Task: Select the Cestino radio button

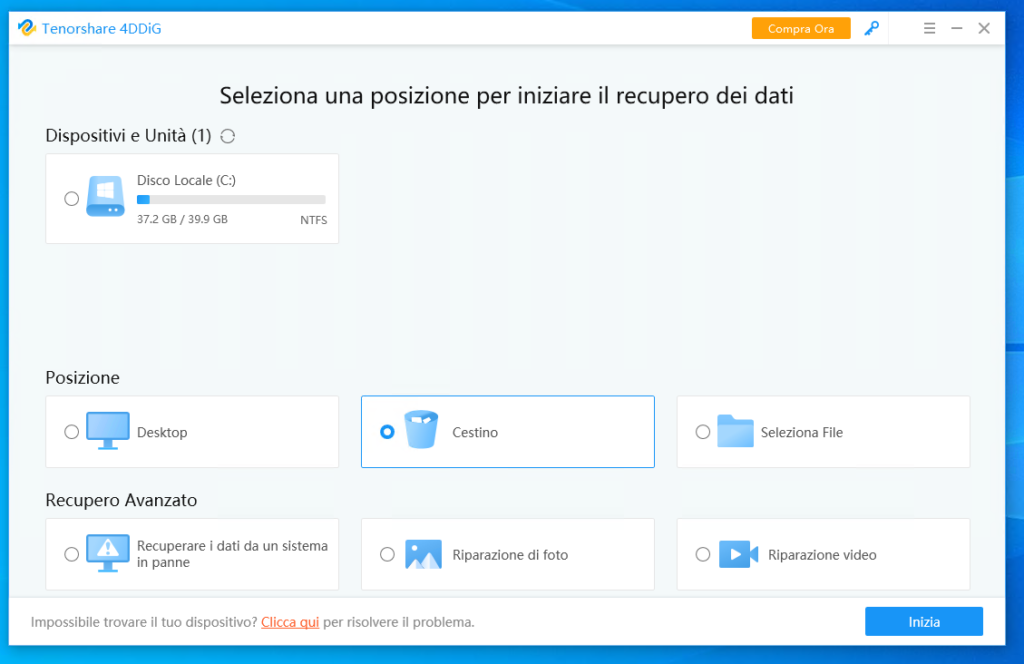Action: [387, 432]
